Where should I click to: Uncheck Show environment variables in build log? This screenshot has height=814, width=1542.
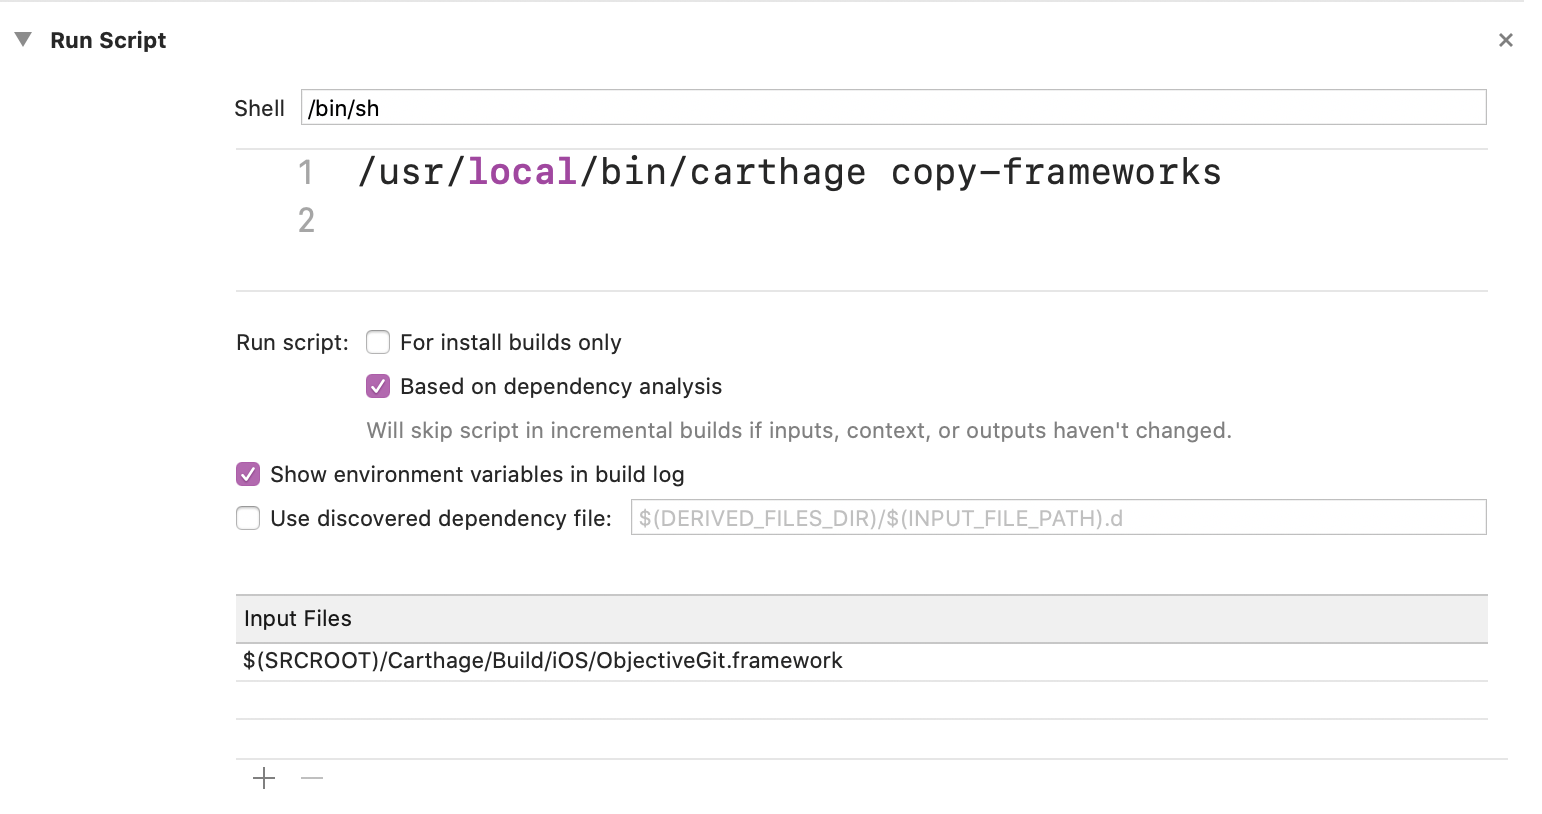[247, 474]
